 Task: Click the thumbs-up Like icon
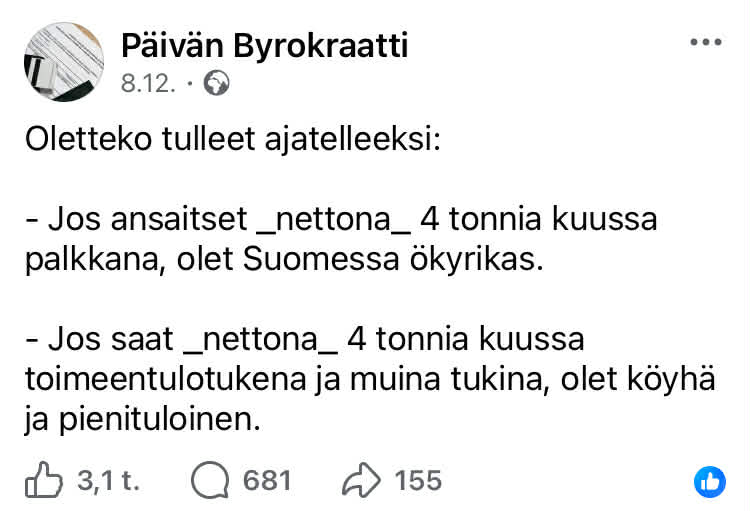tap(44, 481)
